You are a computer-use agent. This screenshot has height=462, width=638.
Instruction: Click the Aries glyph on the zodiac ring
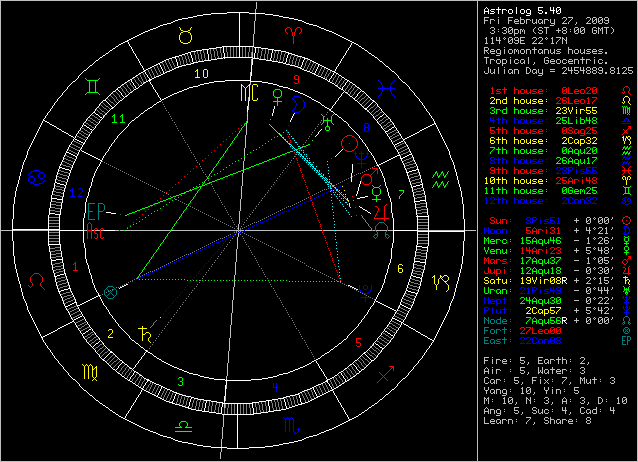[x=293, y=33]
